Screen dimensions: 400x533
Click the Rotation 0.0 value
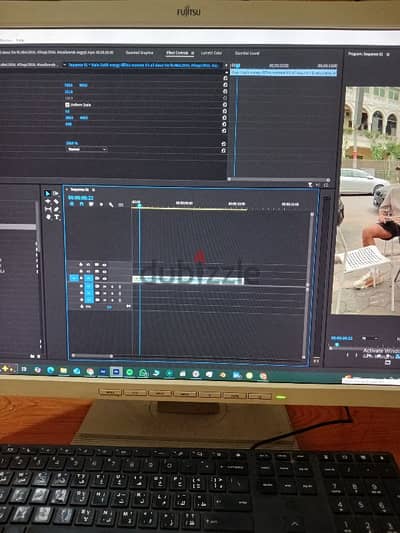point(67,111)
